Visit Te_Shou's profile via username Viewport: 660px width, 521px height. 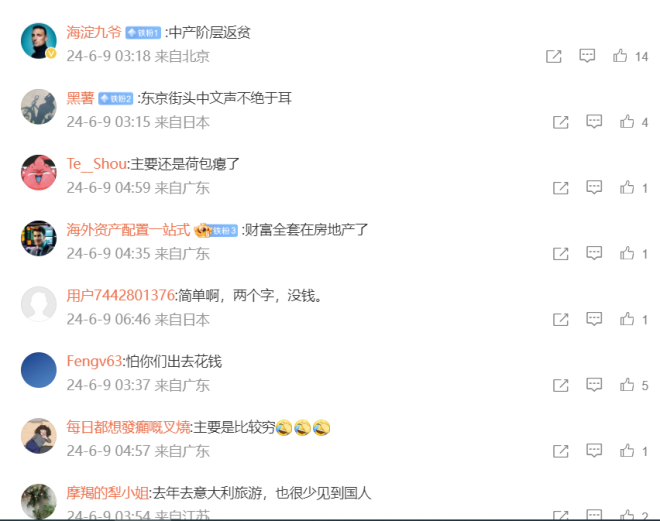[96, 164]
